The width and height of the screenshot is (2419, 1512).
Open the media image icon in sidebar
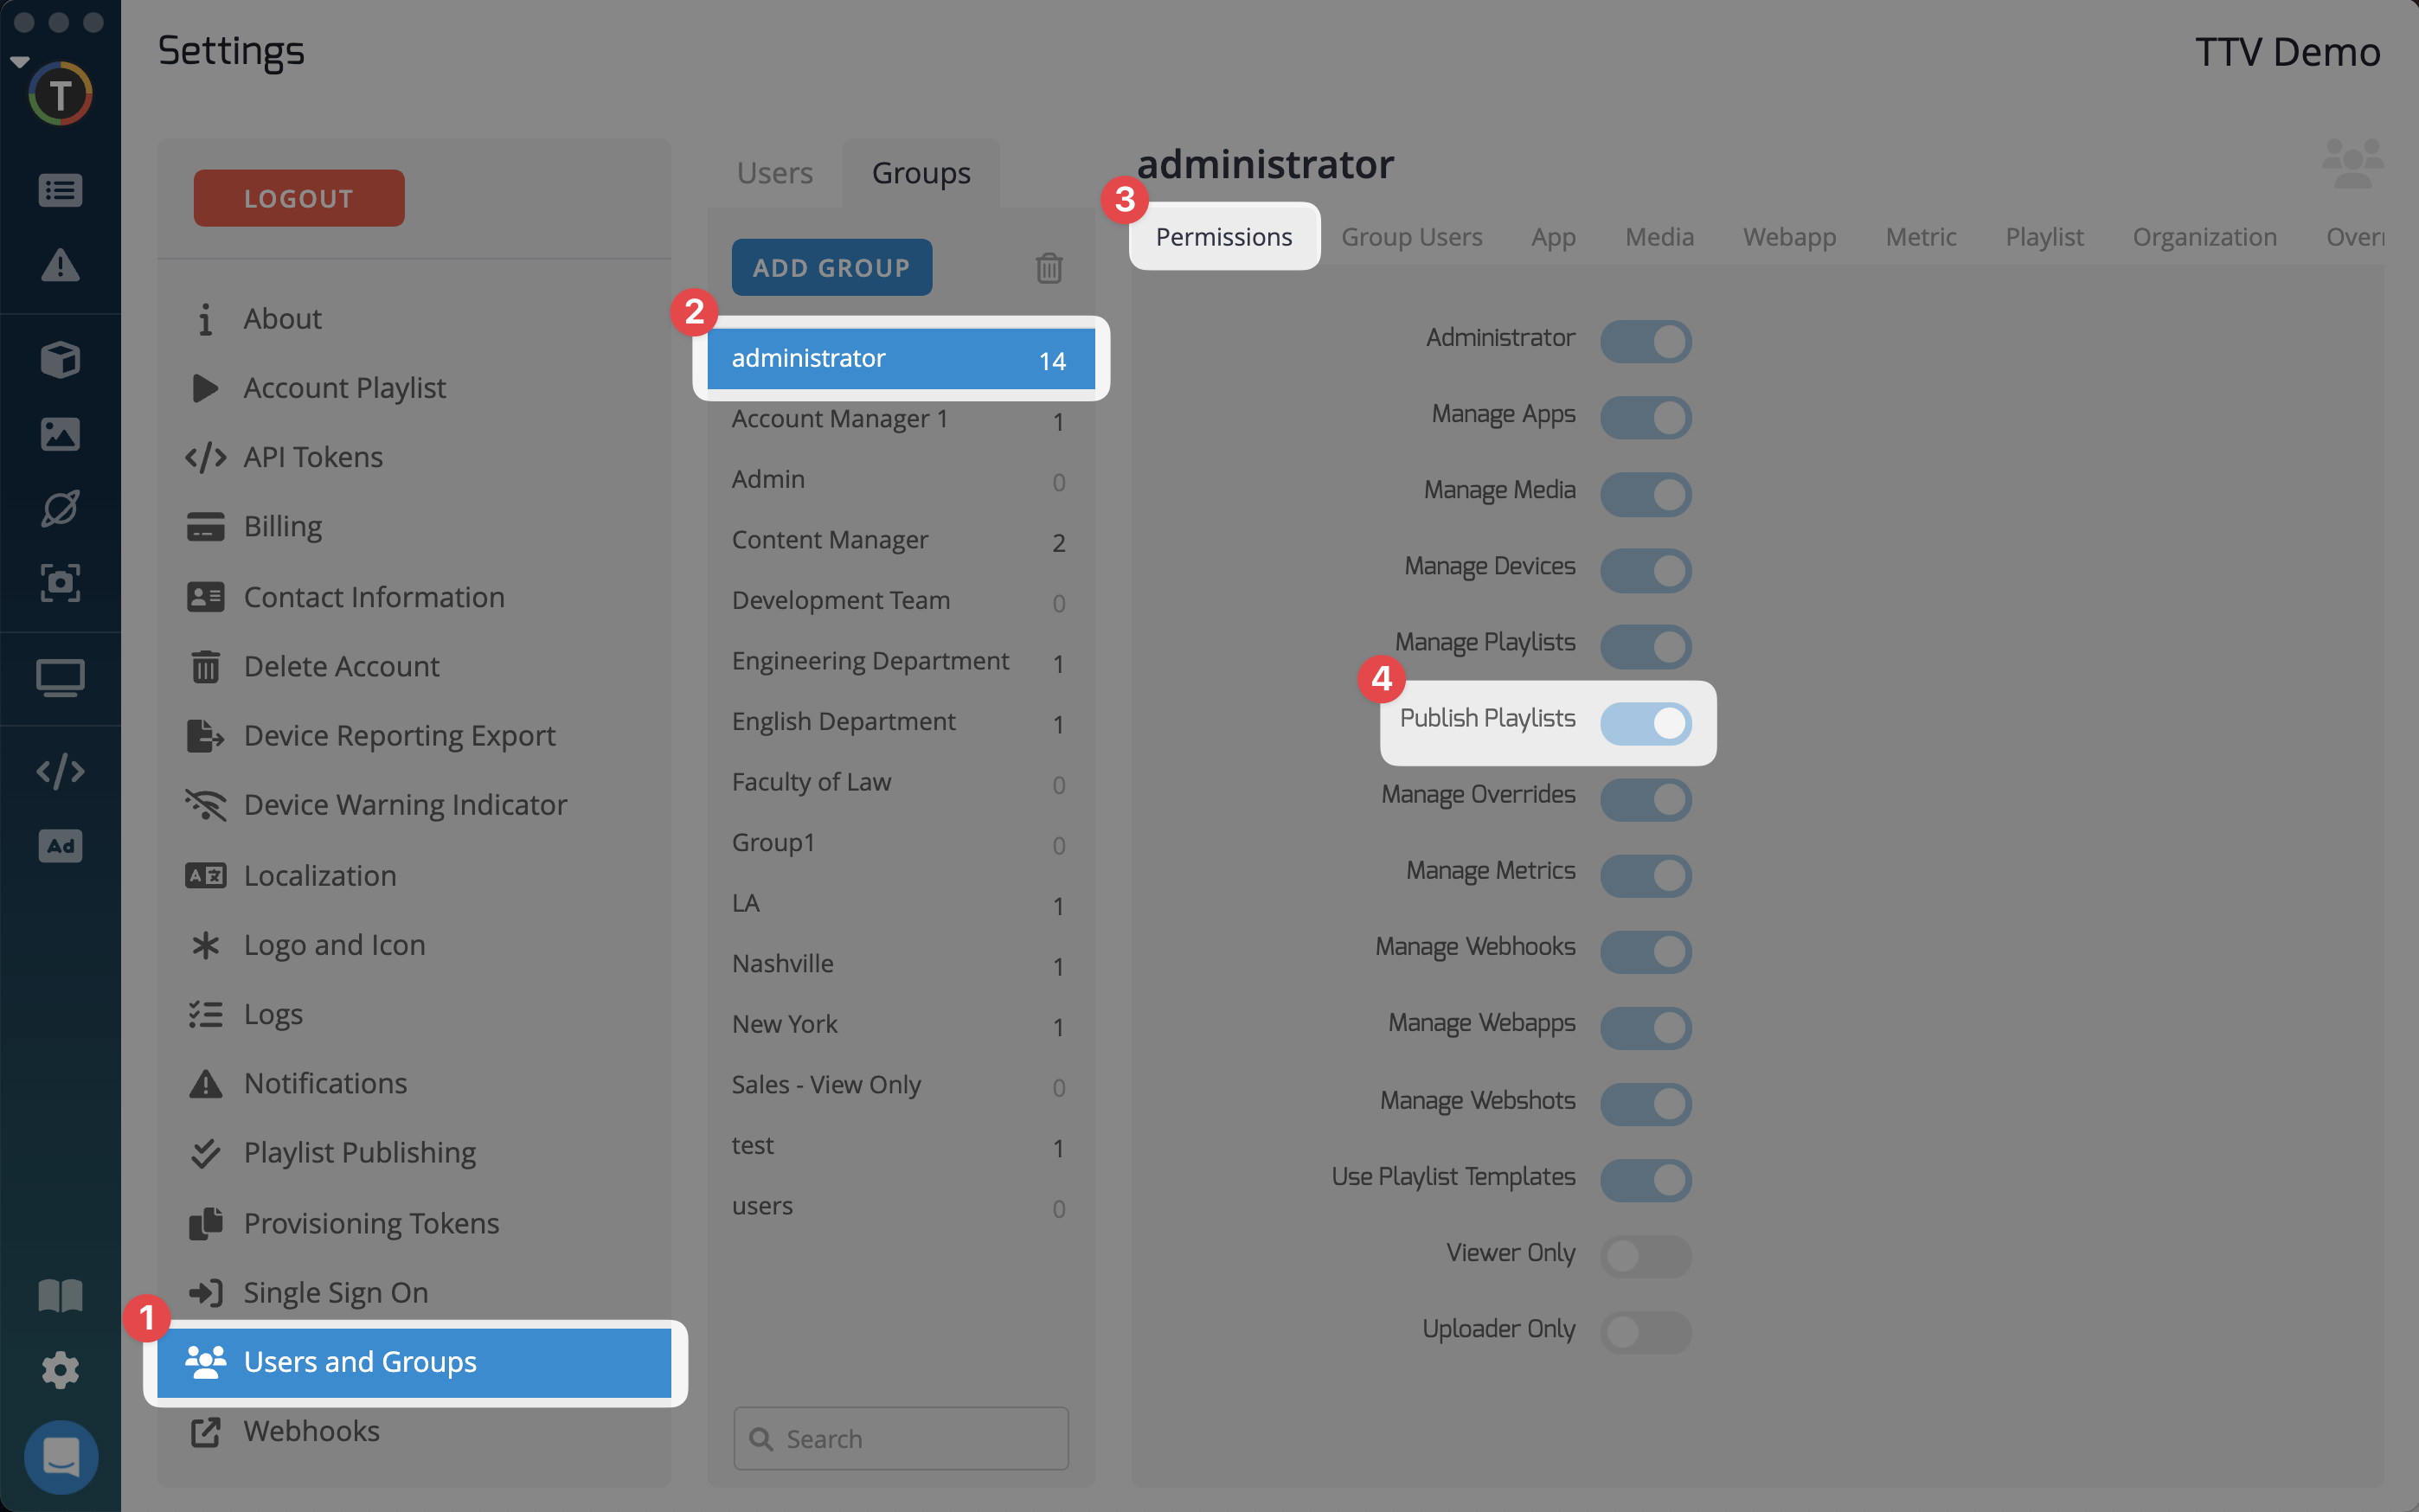[60, 434]
